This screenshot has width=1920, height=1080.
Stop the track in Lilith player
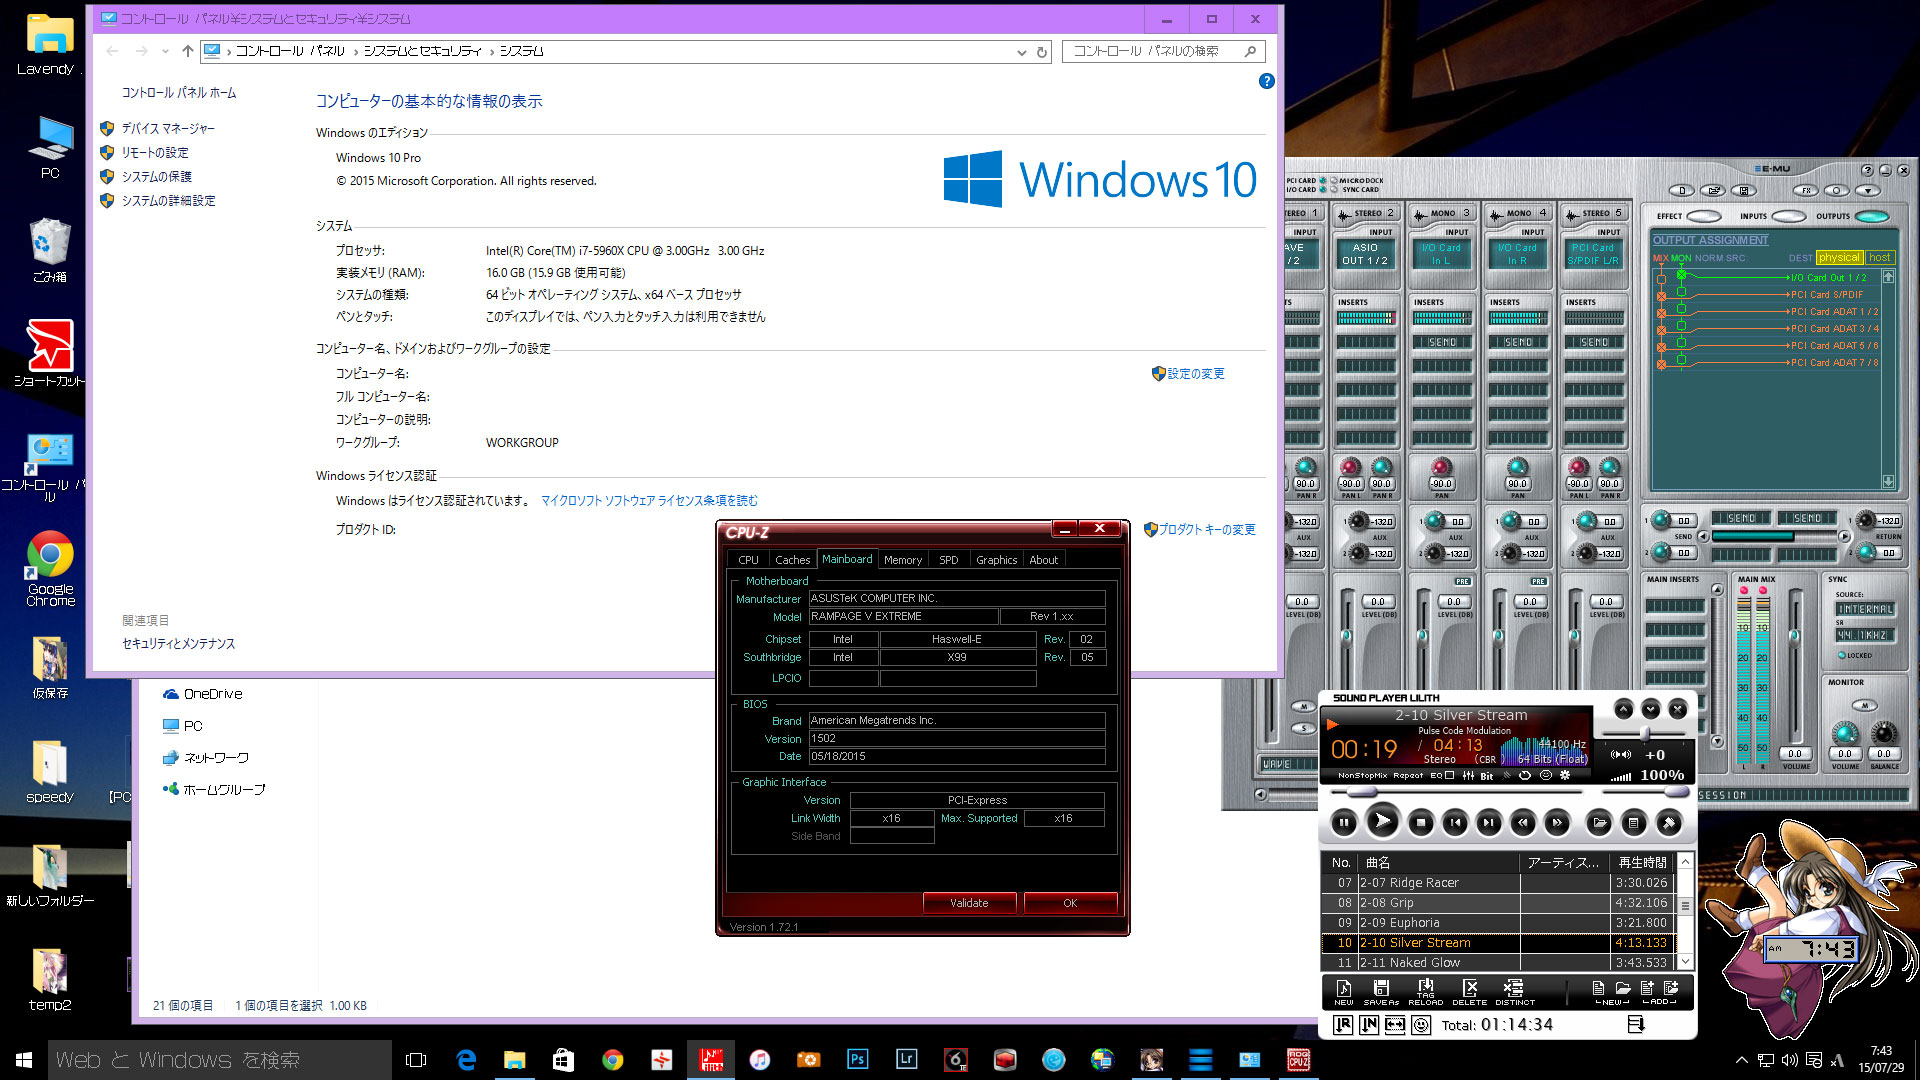point(1420,823)
